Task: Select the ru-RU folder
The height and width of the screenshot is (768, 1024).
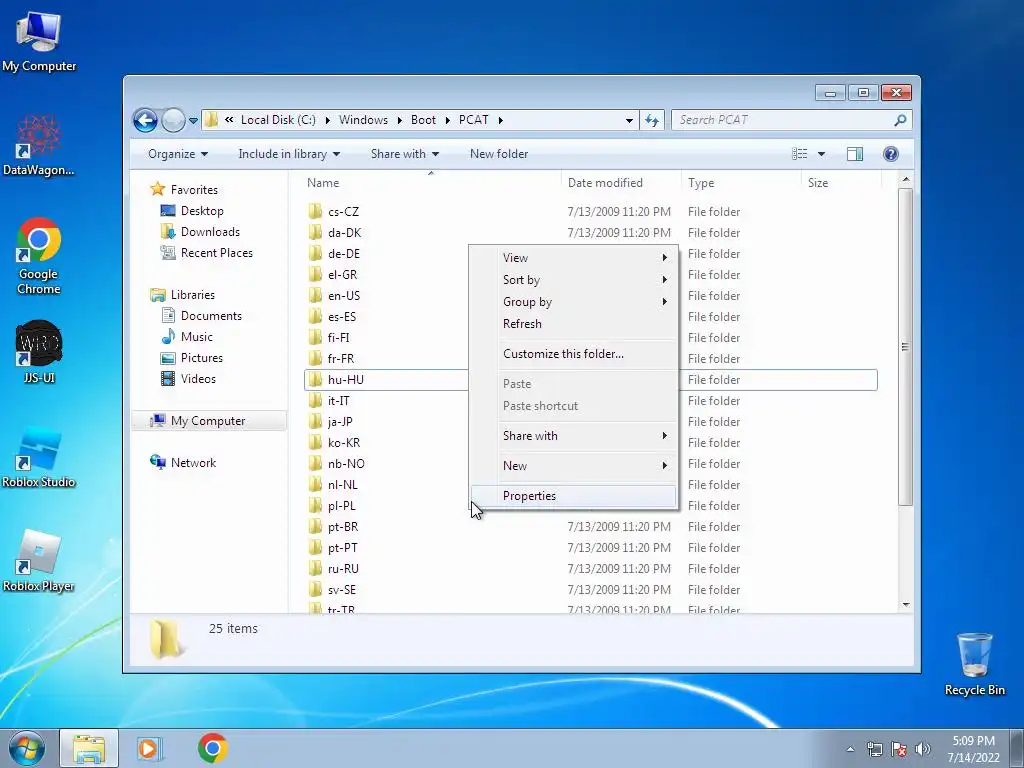Action: pyautogui.click(x=343, y=568)
